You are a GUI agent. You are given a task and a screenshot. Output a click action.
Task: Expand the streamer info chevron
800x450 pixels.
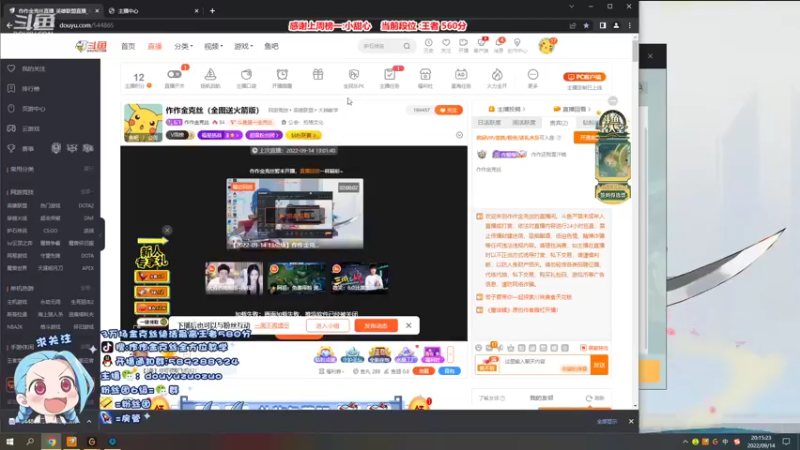click(x=459, y=135)
